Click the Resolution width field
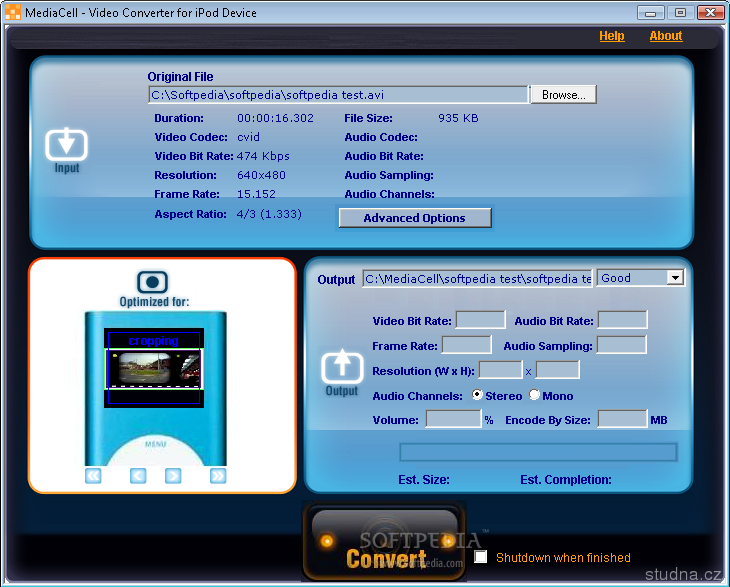The width and height of the screenshot is (730, 587). [x=500, y=370]
